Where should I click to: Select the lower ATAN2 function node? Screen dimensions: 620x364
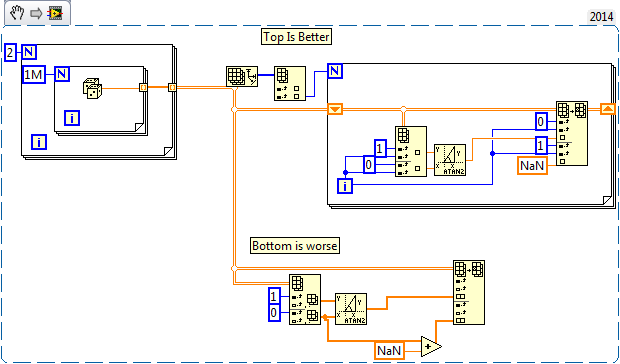(351, 309)
